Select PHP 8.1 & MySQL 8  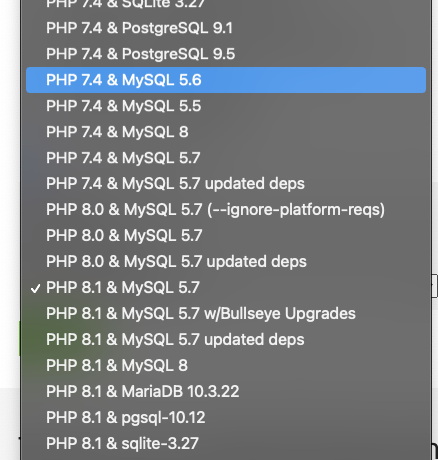[226, 366]
